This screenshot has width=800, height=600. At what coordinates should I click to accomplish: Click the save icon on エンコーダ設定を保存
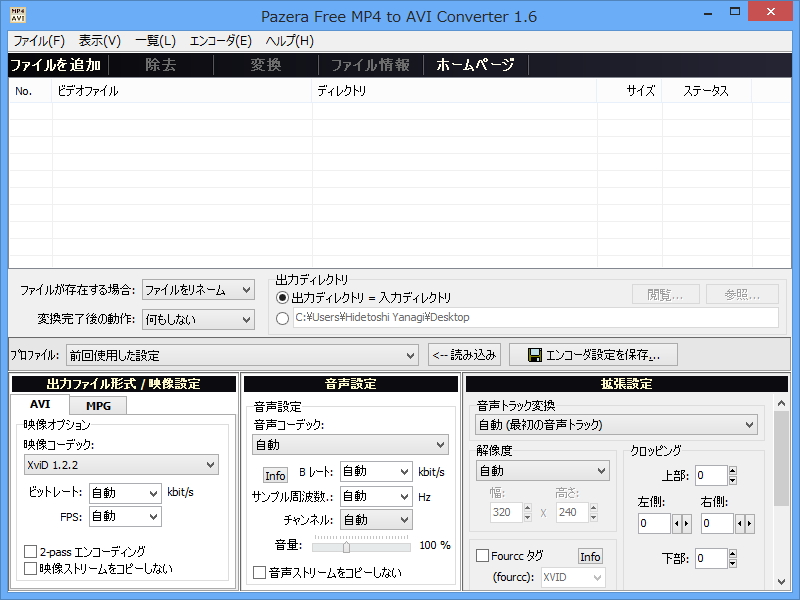click(537, 354)
